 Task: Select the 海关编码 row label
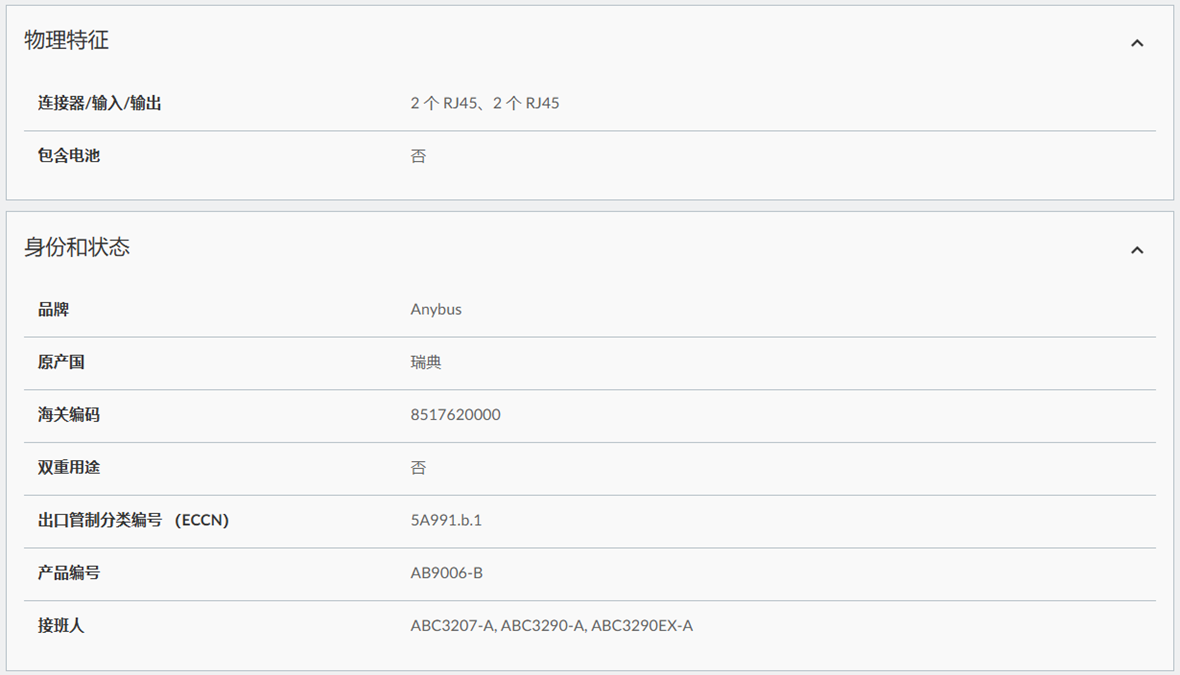(69, 415)
